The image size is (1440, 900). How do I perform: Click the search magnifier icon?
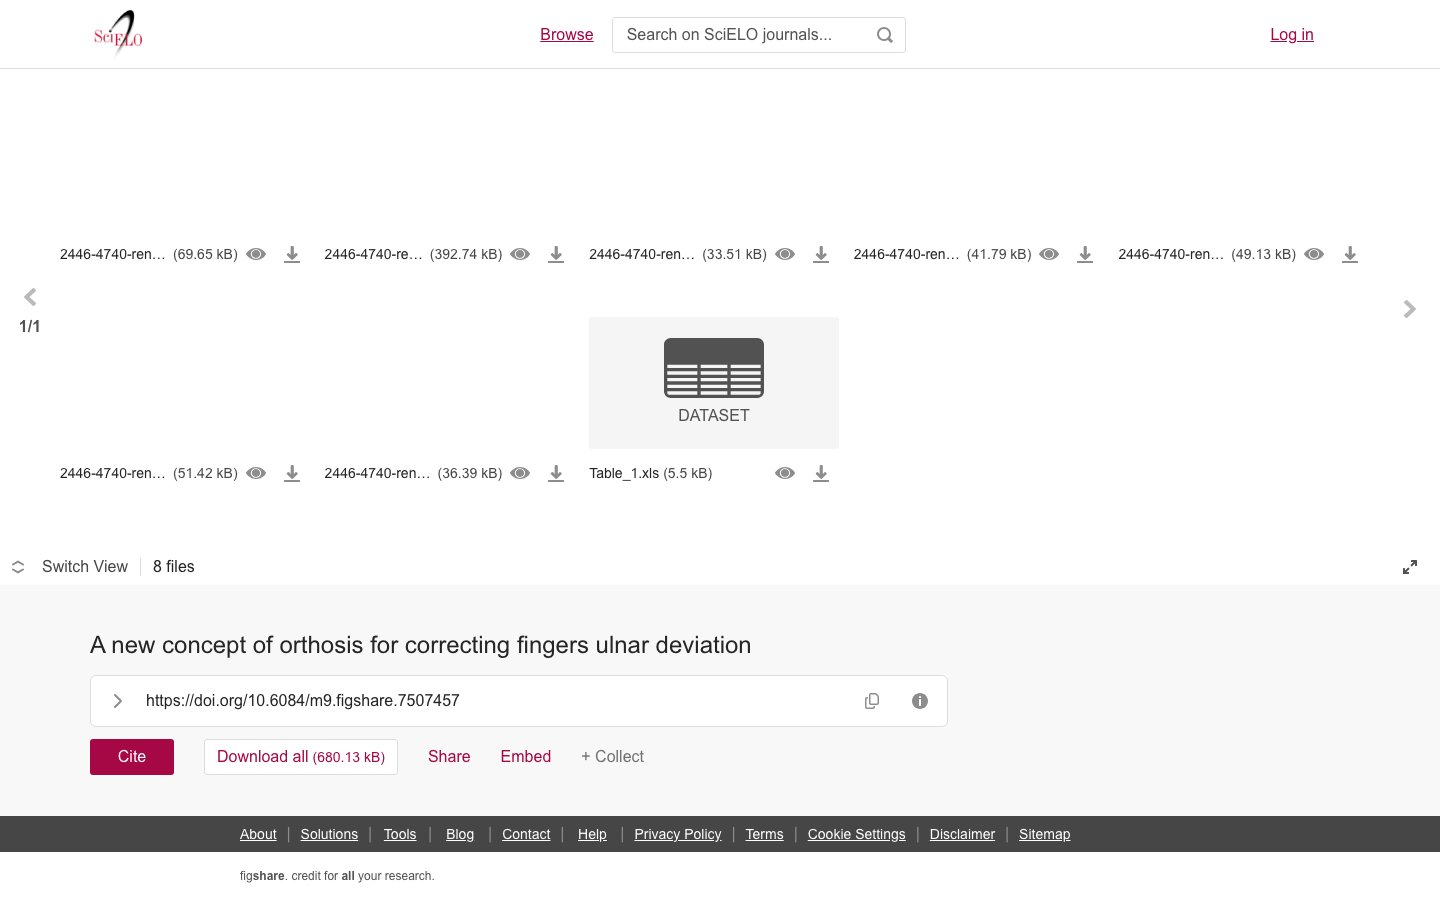[885, 35]
